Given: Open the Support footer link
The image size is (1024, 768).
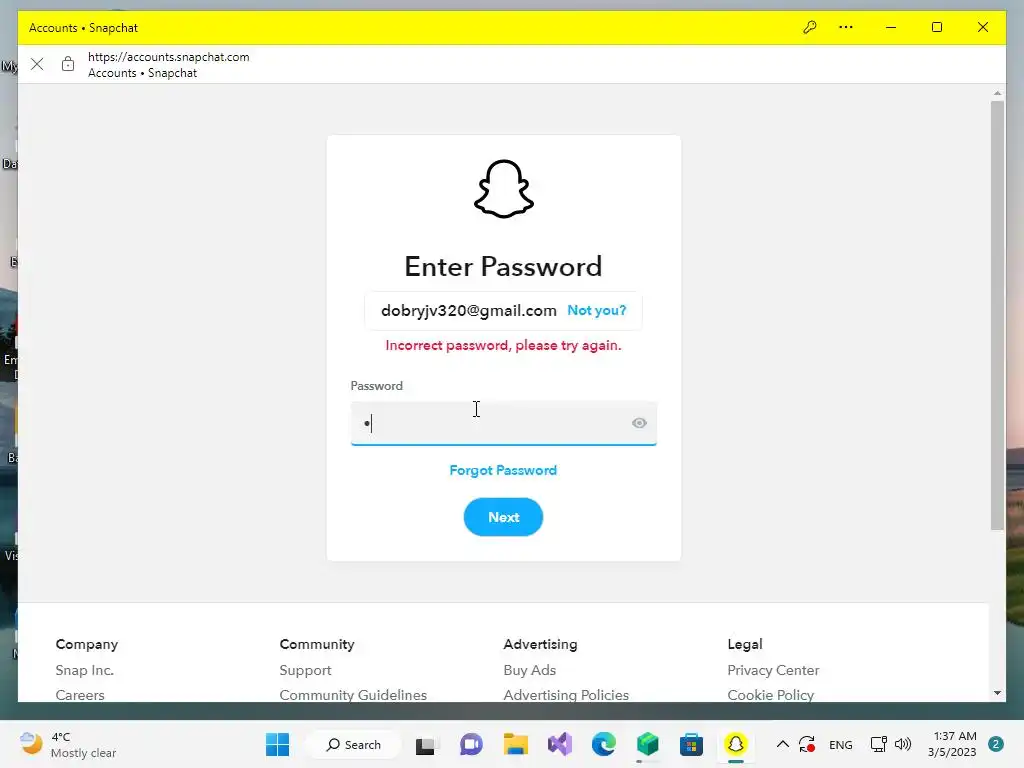Looking at the screenshot, I should click(305, 670).
